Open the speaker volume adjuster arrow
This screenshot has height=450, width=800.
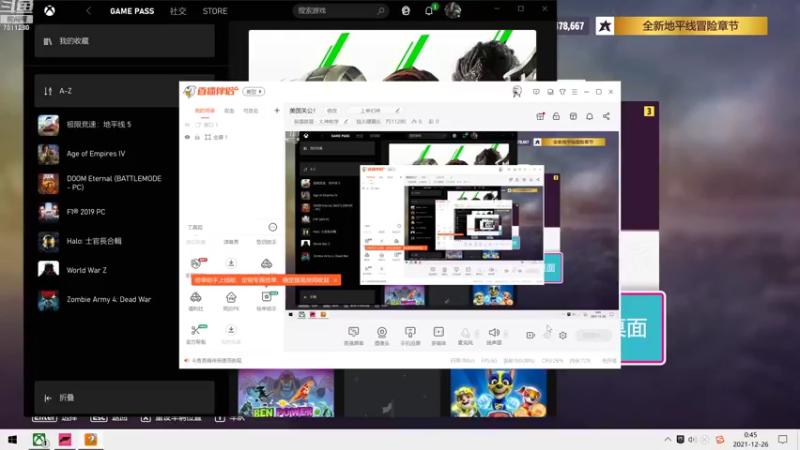tap(506, 334)
